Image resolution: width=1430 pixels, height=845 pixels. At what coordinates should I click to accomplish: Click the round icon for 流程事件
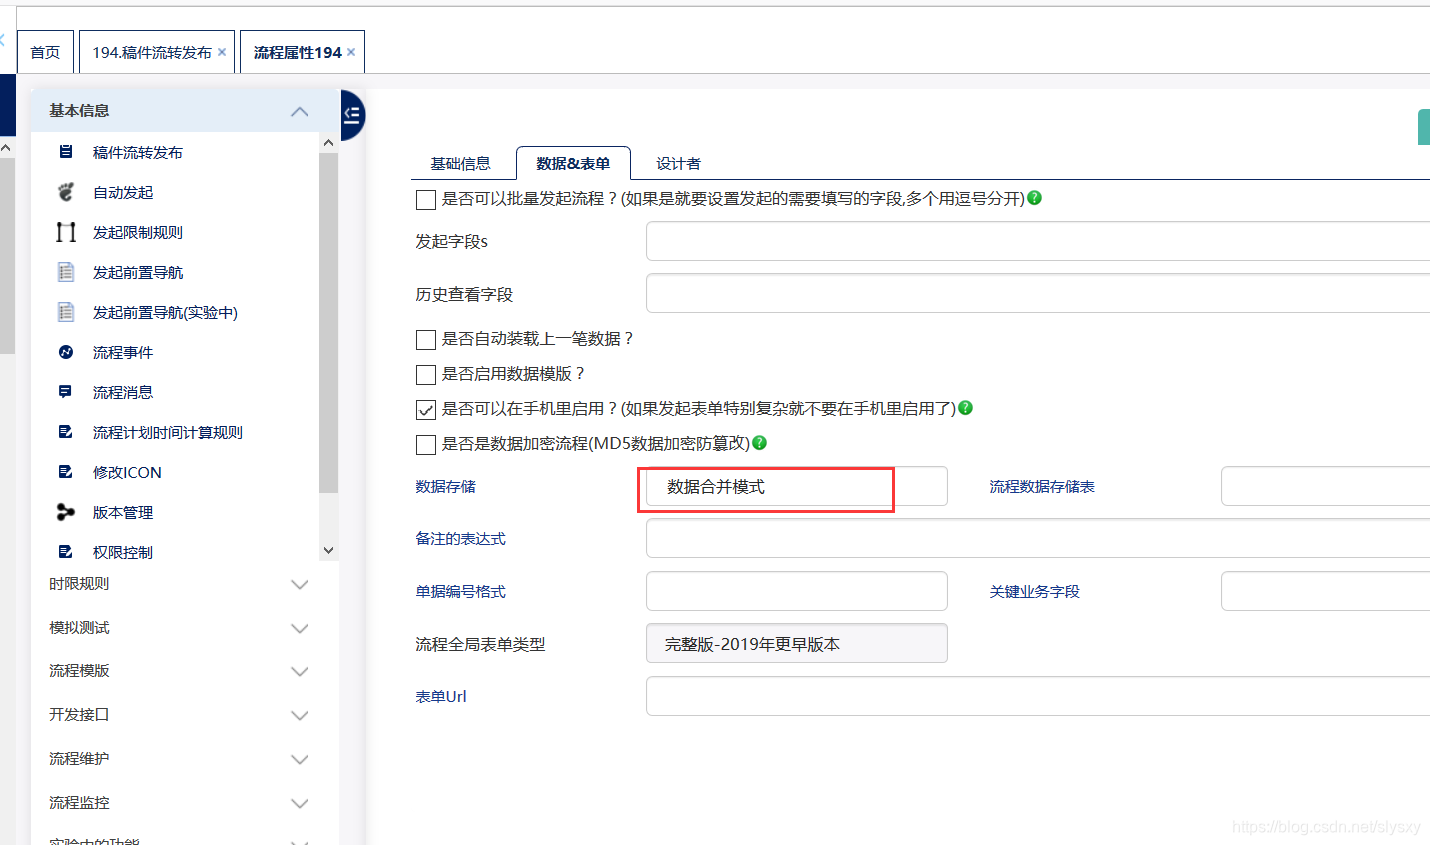[x=66, y=352]
